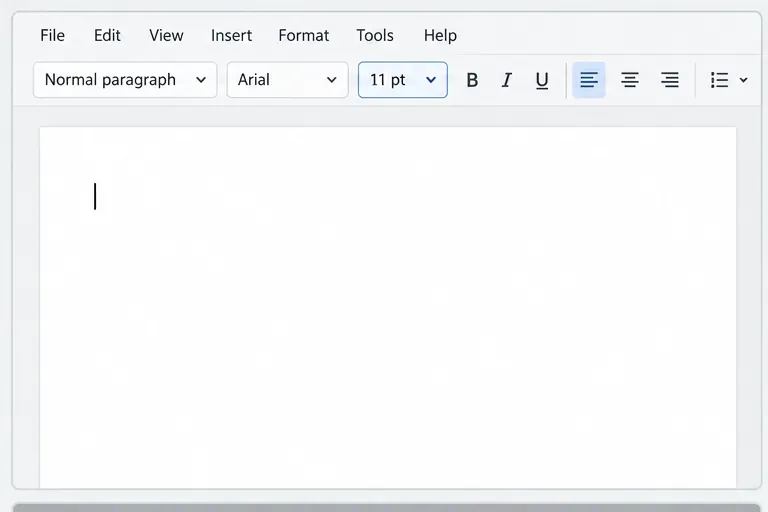Open the Insert menu
768x512 pixels.
[231, 35]
